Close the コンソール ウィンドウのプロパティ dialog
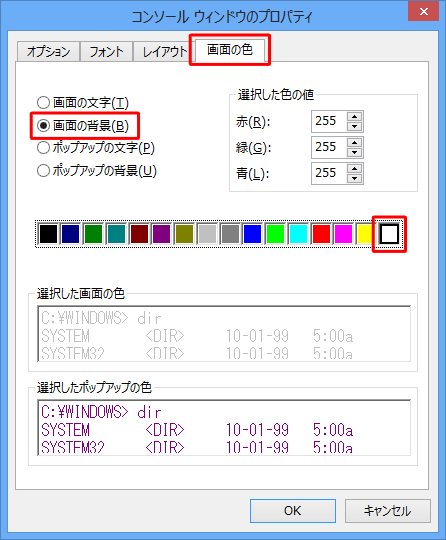Image resolution: width=446 pixels, height=540 pixels. (x=424, y=12)
